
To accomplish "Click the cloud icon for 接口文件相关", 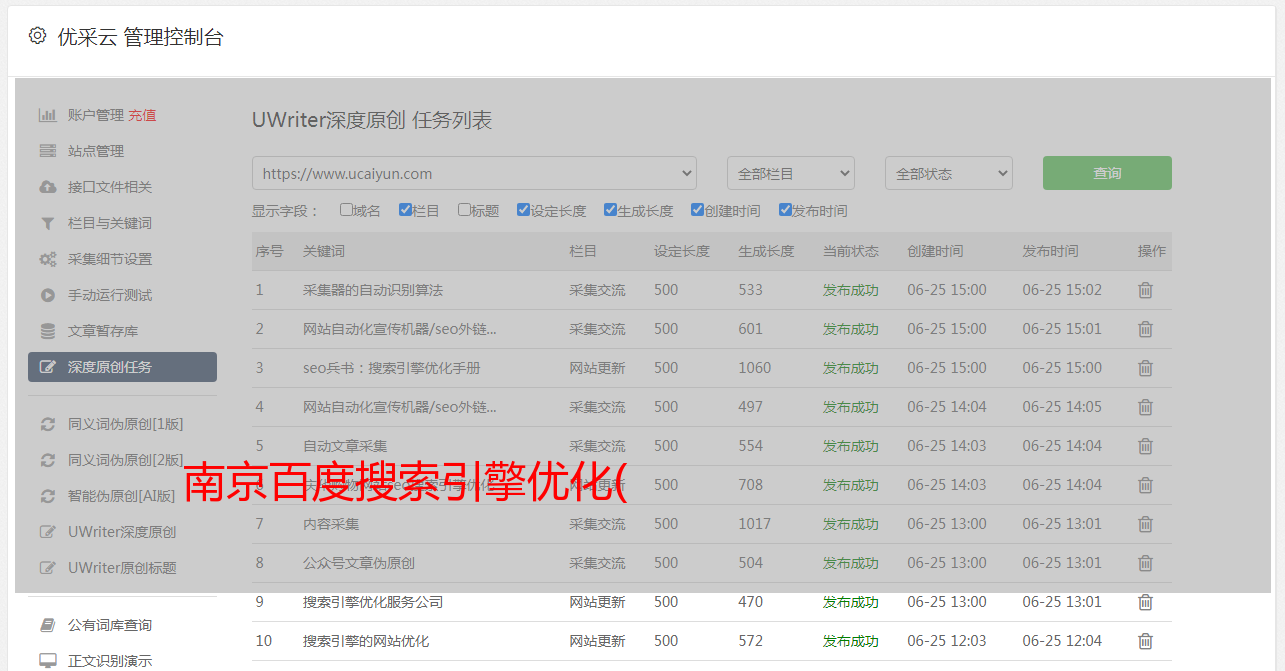I will [x=47, y=187].
